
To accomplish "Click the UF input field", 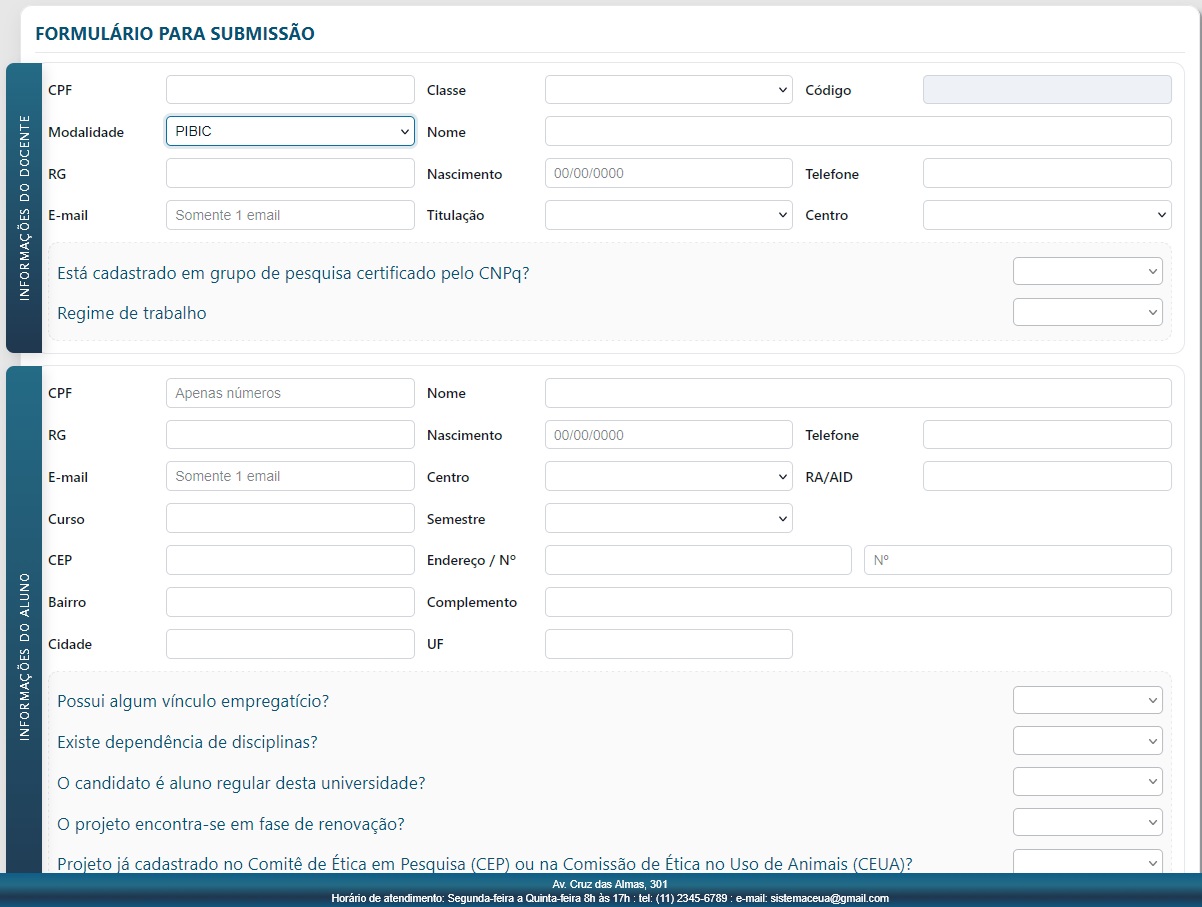I will pos(668,644).
